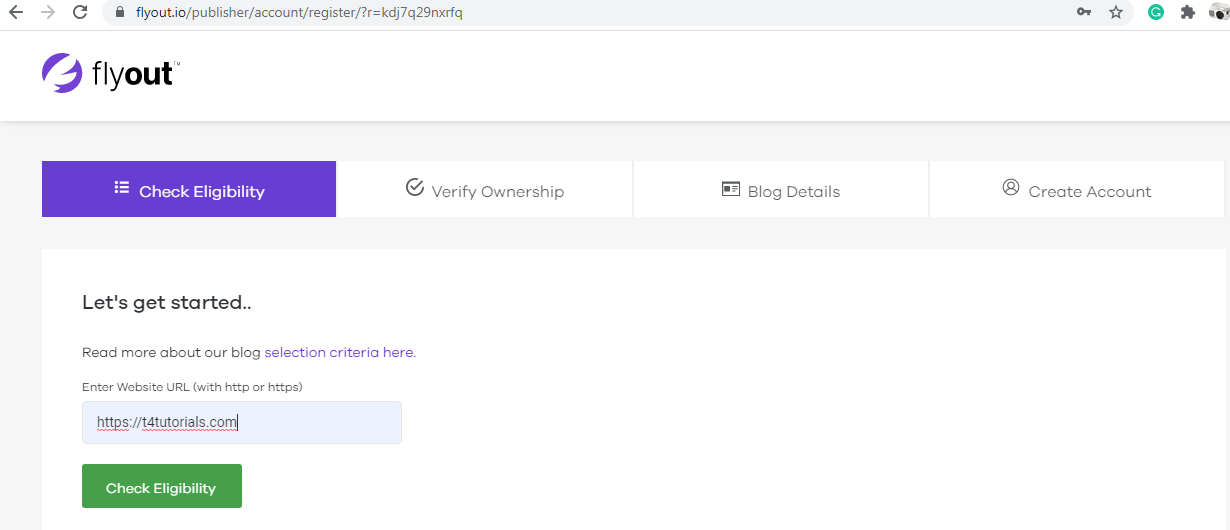This screenshot has width=1230, height=530.
Task: Click the flyout logo
Action: point(111,73)
